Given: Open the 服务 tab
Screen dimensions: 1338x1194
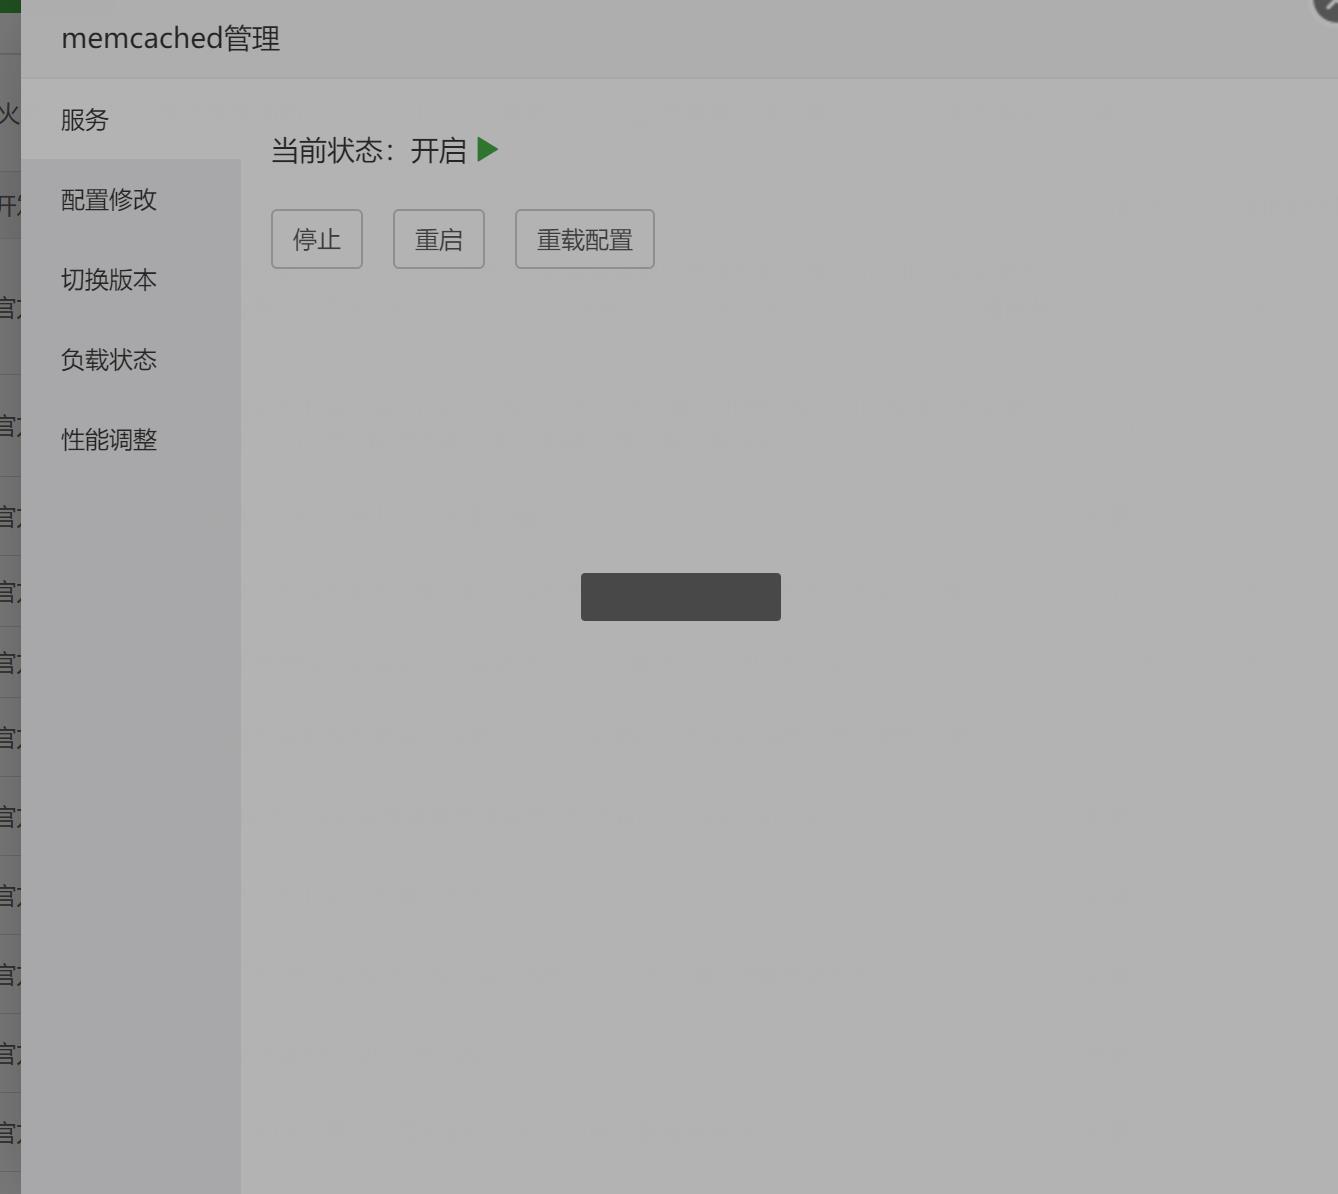Looking at the screenshot, I should tap(131, 120).
